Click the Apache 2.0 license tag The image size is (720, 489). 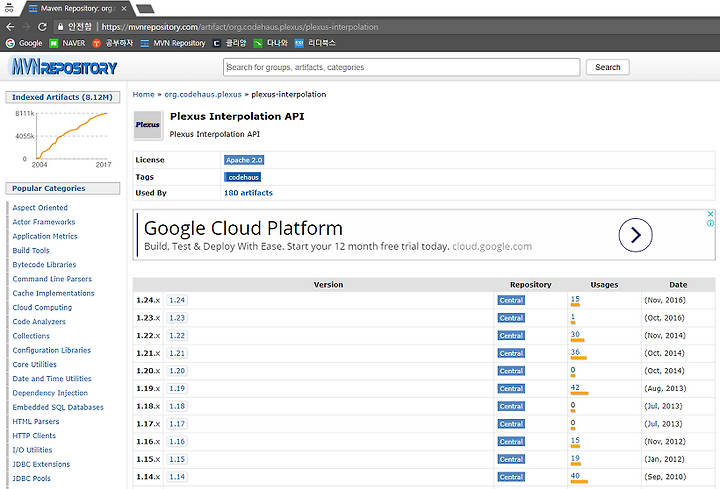244,160
